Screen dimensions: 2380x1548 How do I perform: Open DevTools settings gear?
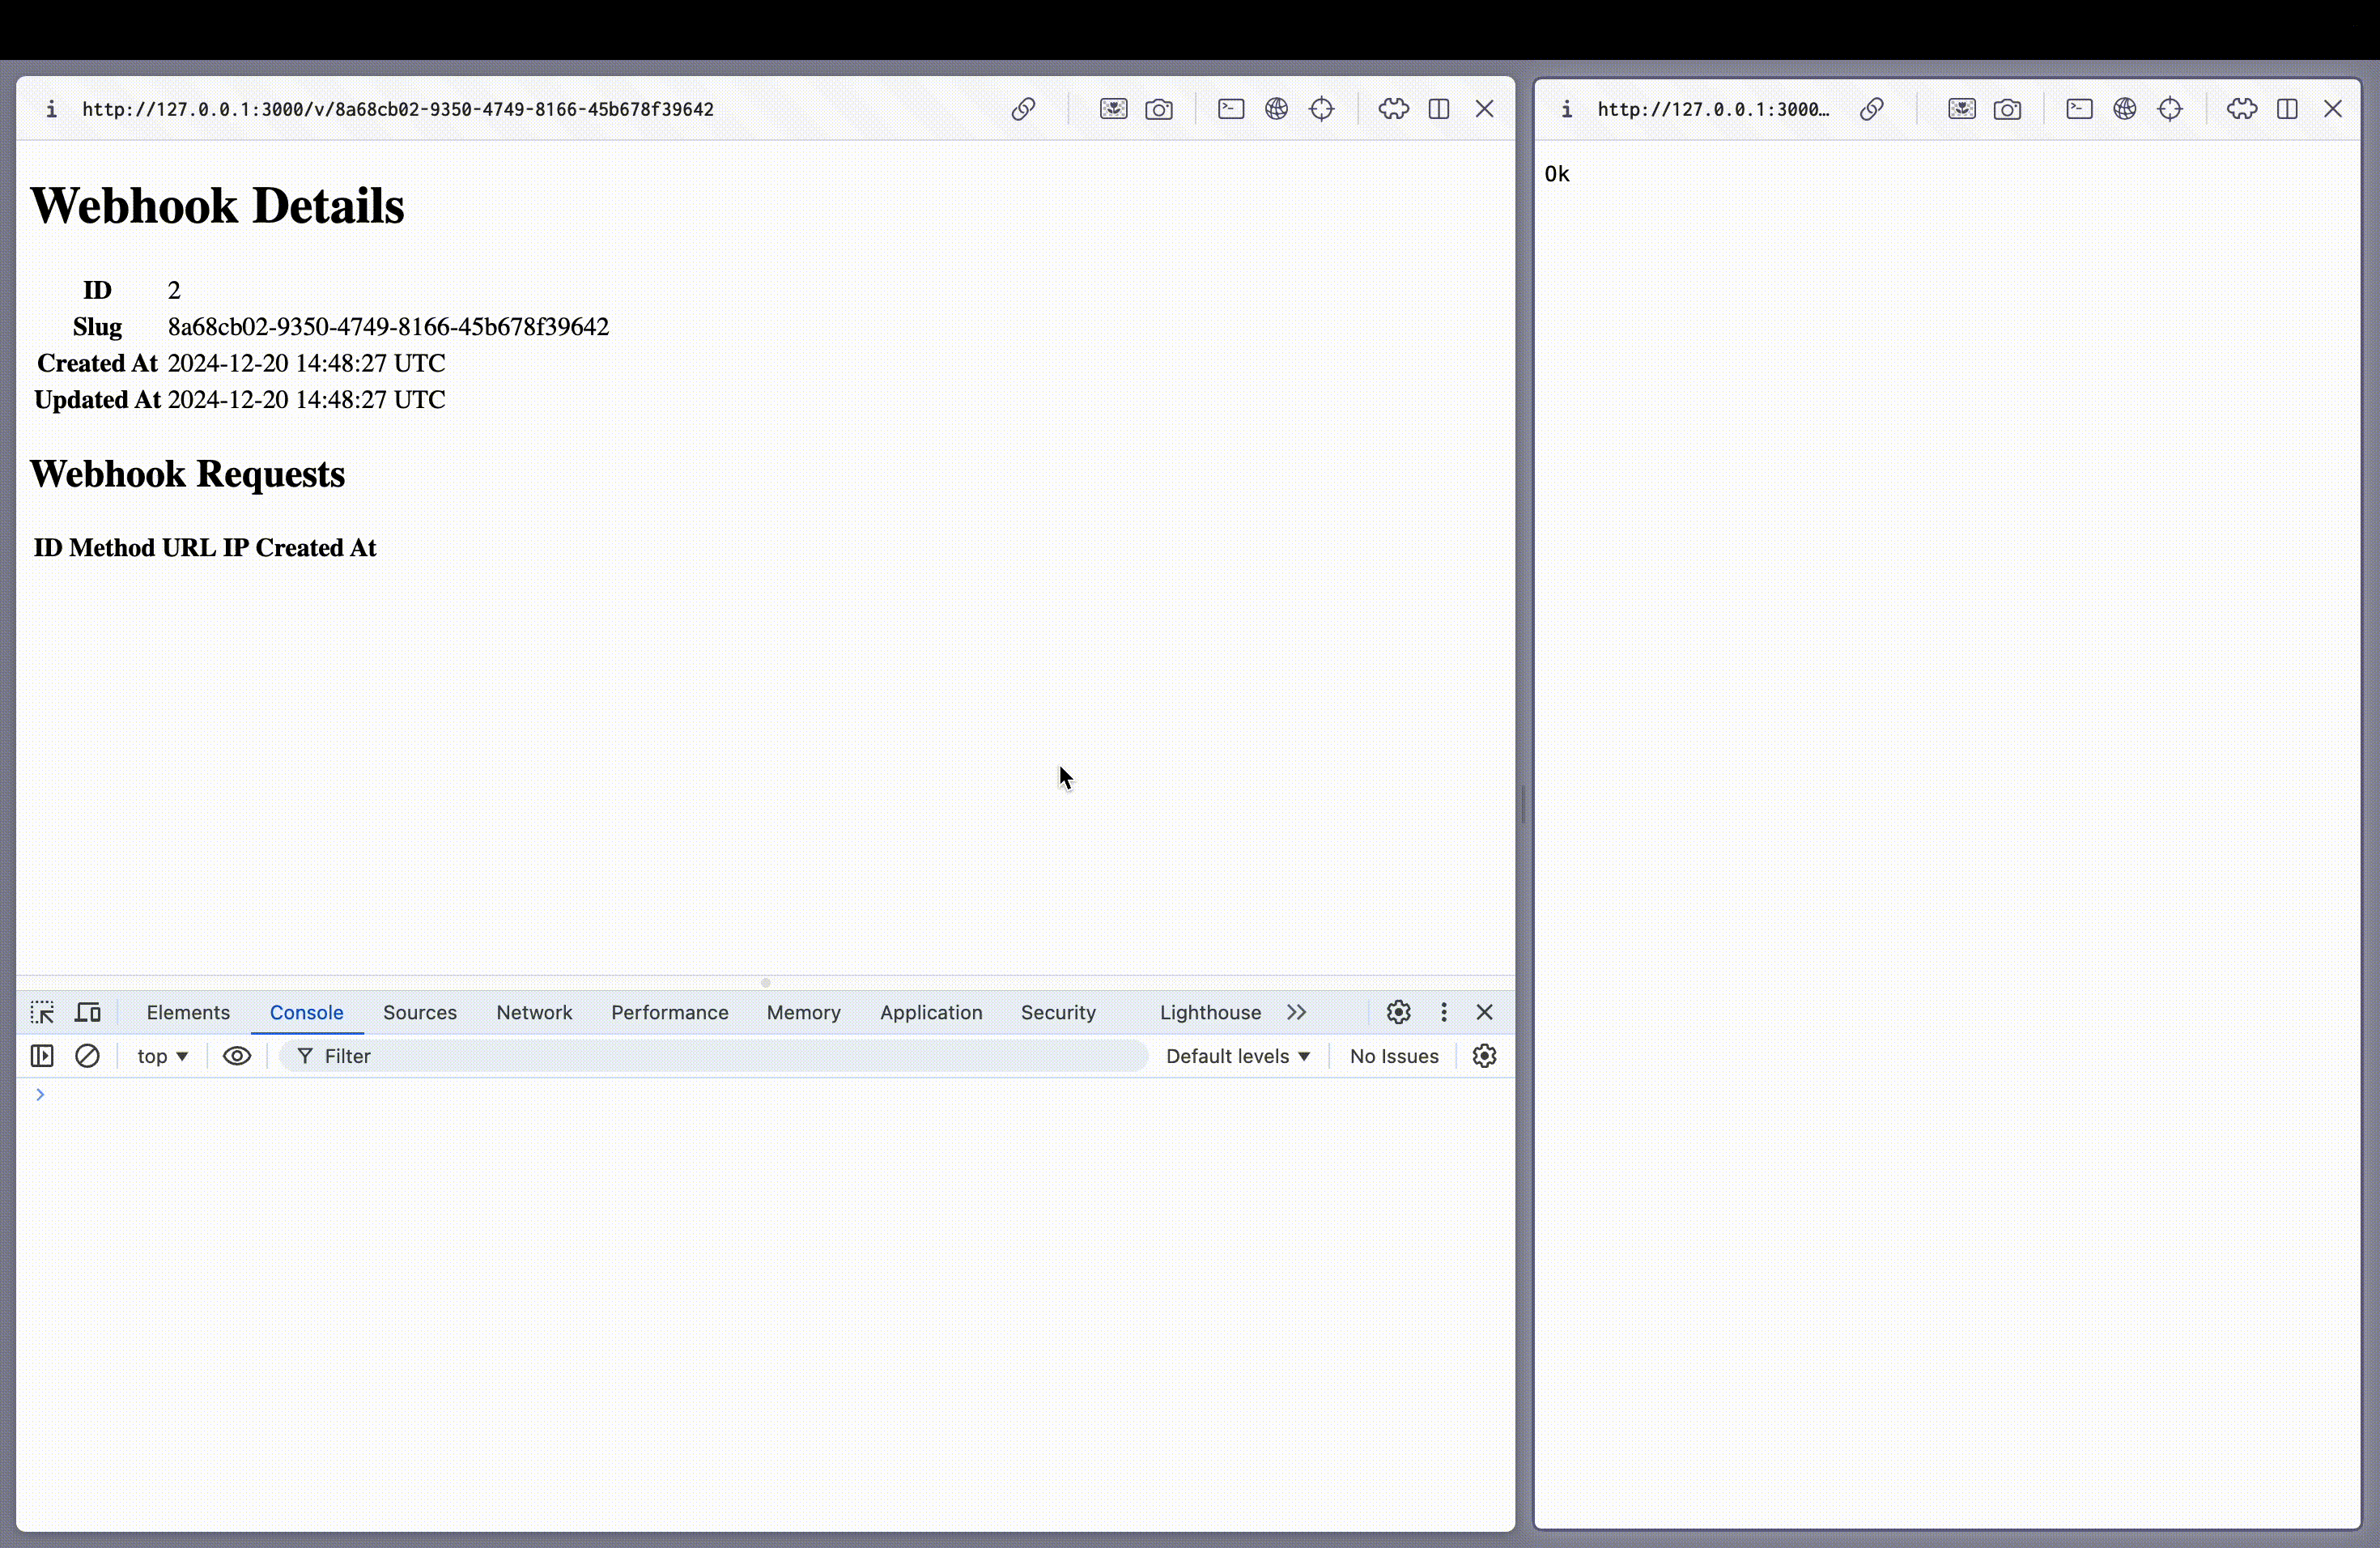(x=1398, y=1012)
